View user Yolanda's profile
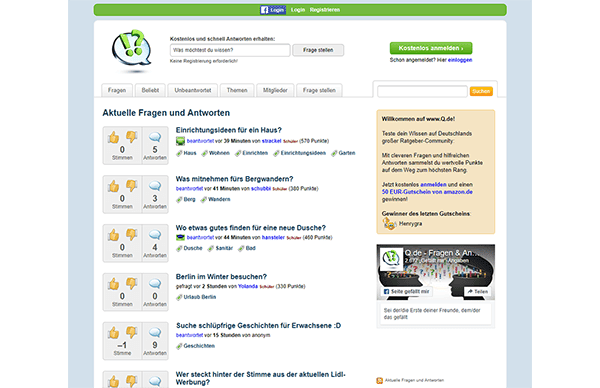 [248, 287]
